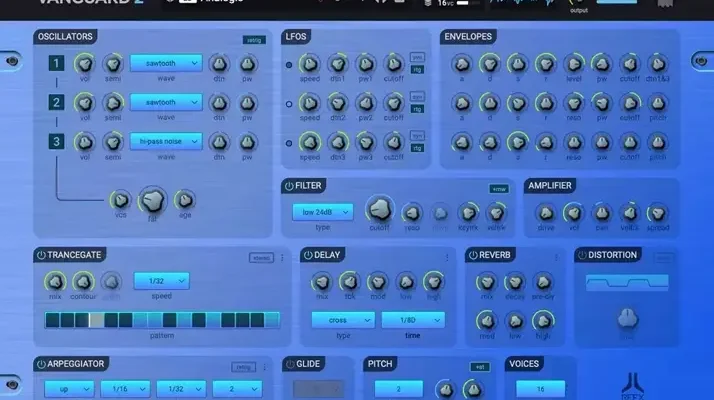
Task: Click the distortion amount knob
Action: [626, 318]
